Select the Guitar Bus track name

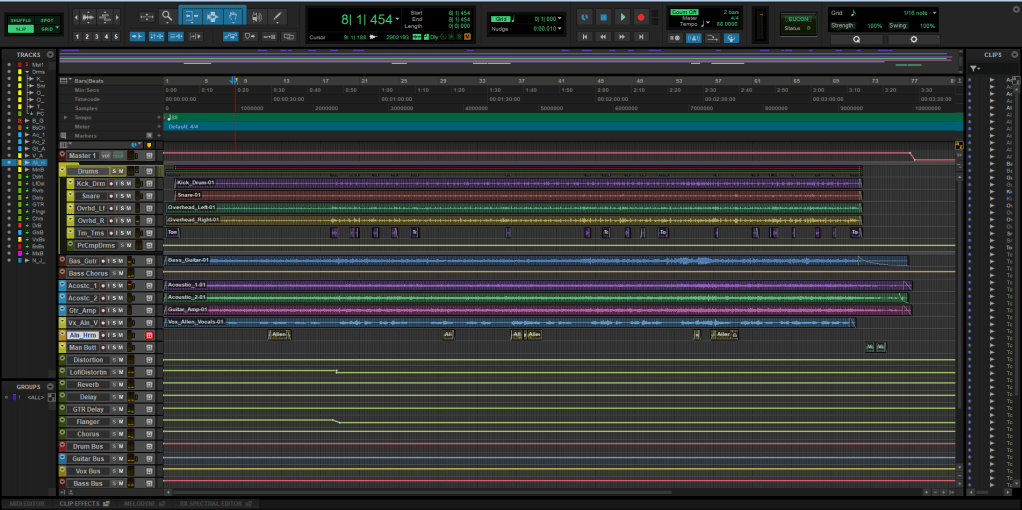[86, 458]
